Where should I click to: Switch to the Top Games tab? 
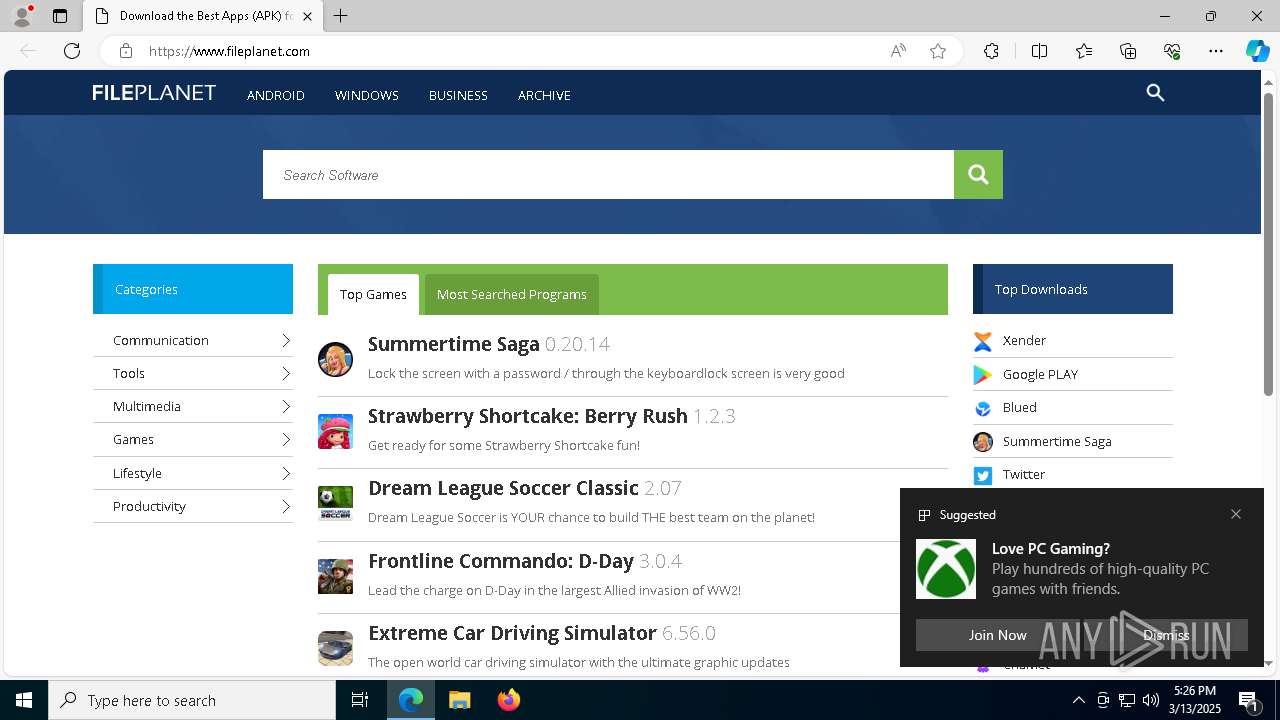click(373, 294)
